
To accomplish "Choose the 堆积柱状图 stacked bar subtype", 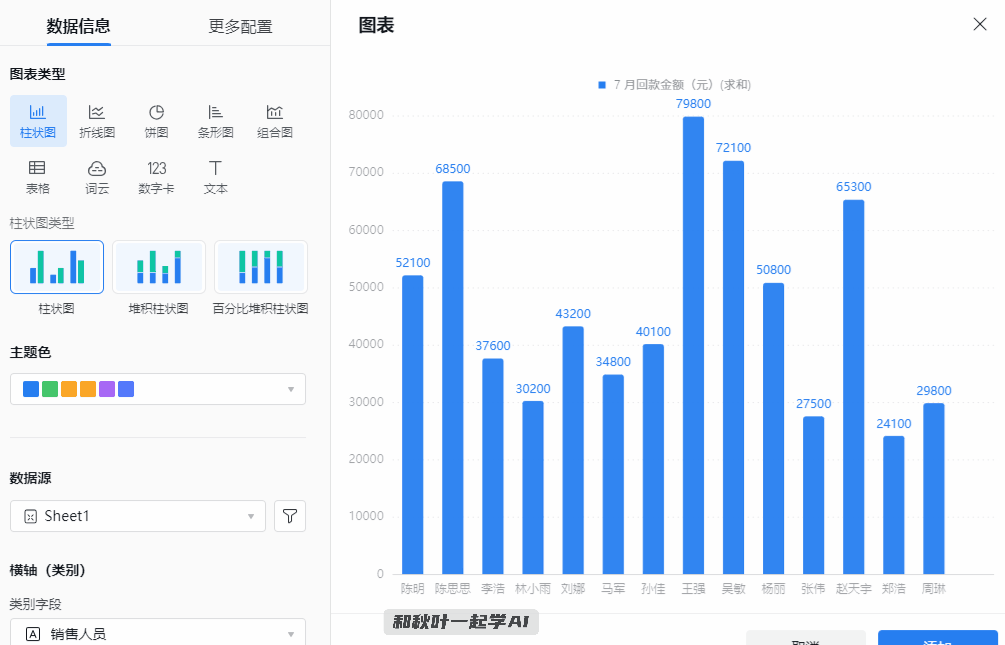I will click(x=159, y=267).
